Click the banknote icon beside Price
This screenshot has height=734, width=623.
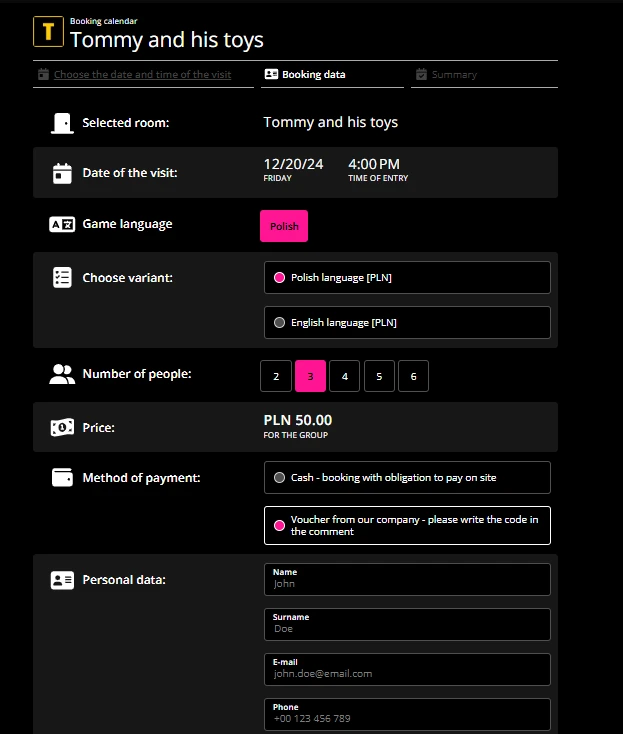pyautogui.click(x=62, y=428)
